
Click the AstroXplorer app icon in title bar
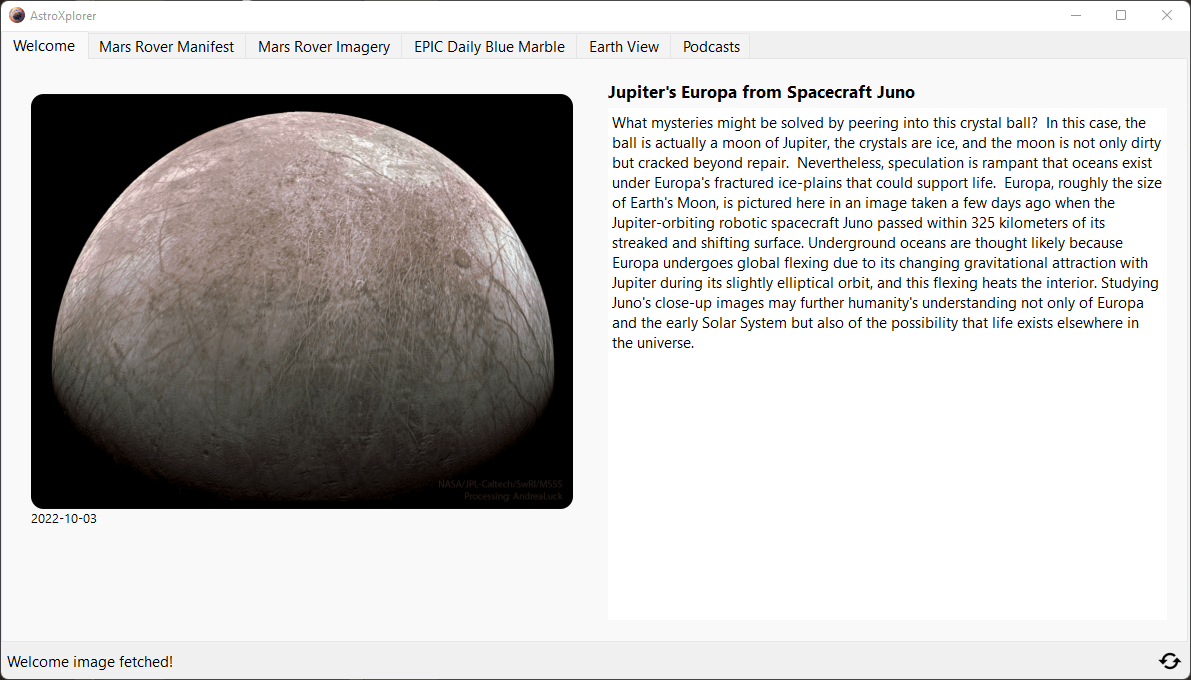point(17,15)
